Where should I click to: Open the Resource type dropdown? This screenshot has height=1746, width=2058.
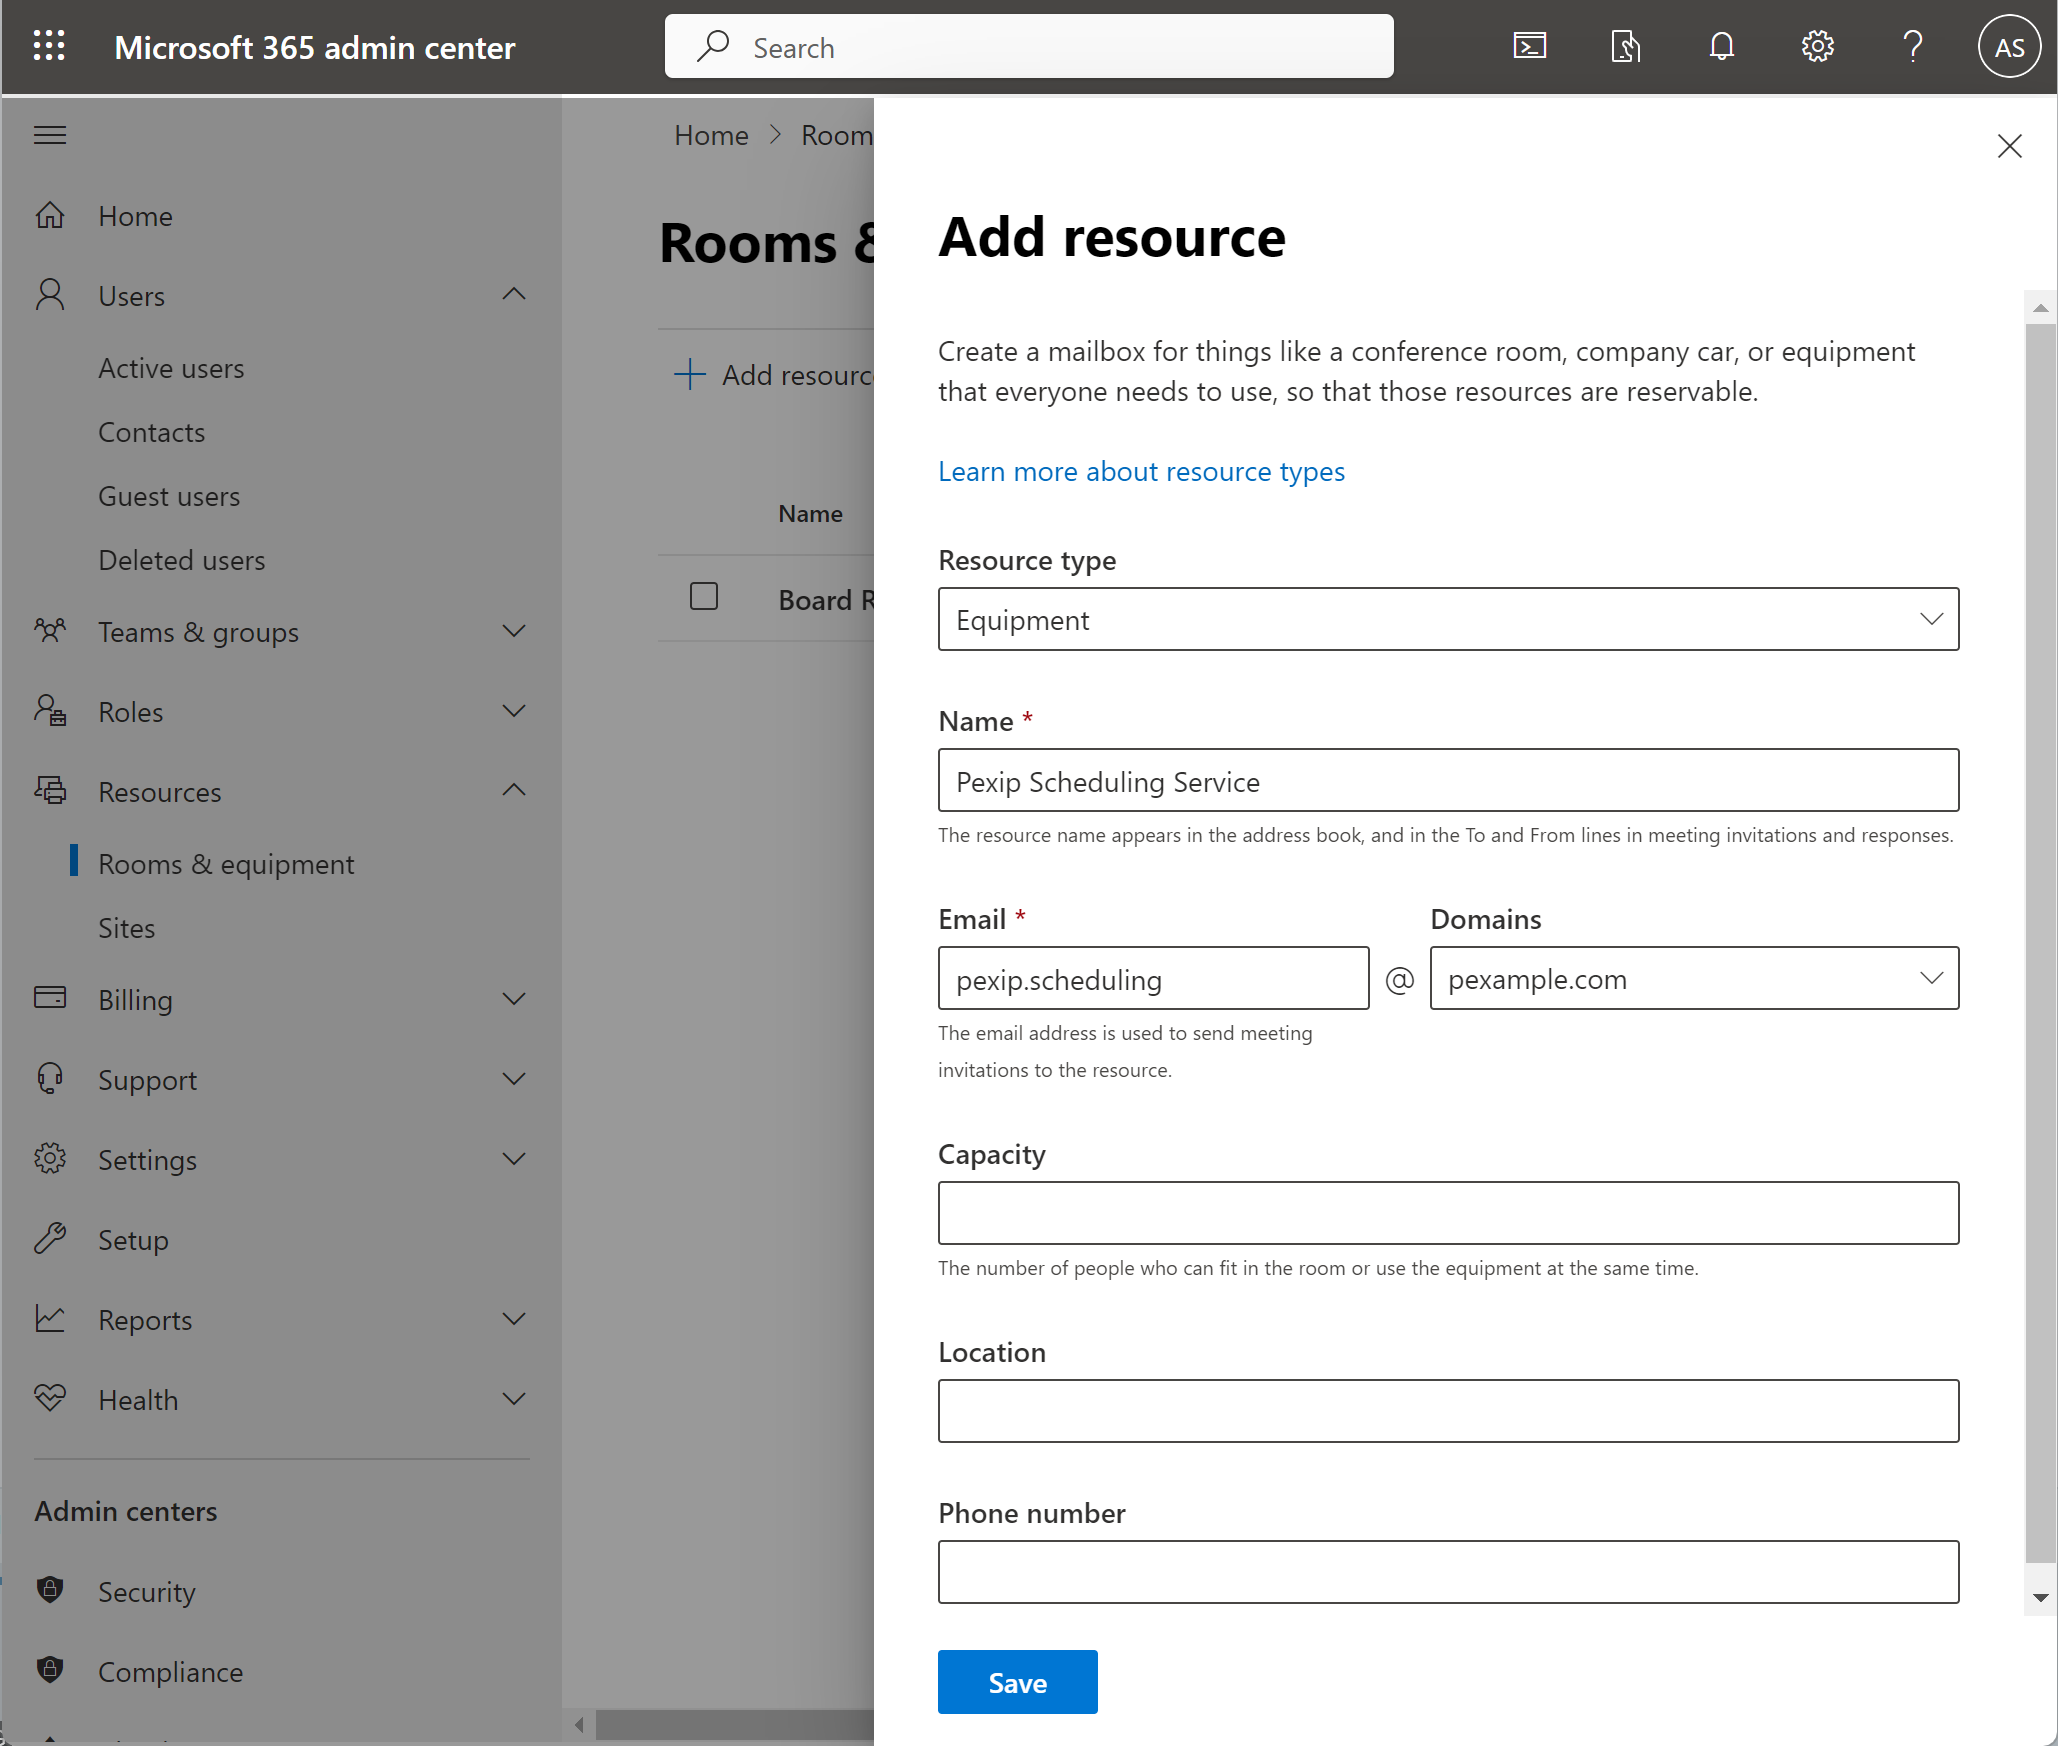click(1930, 619)
